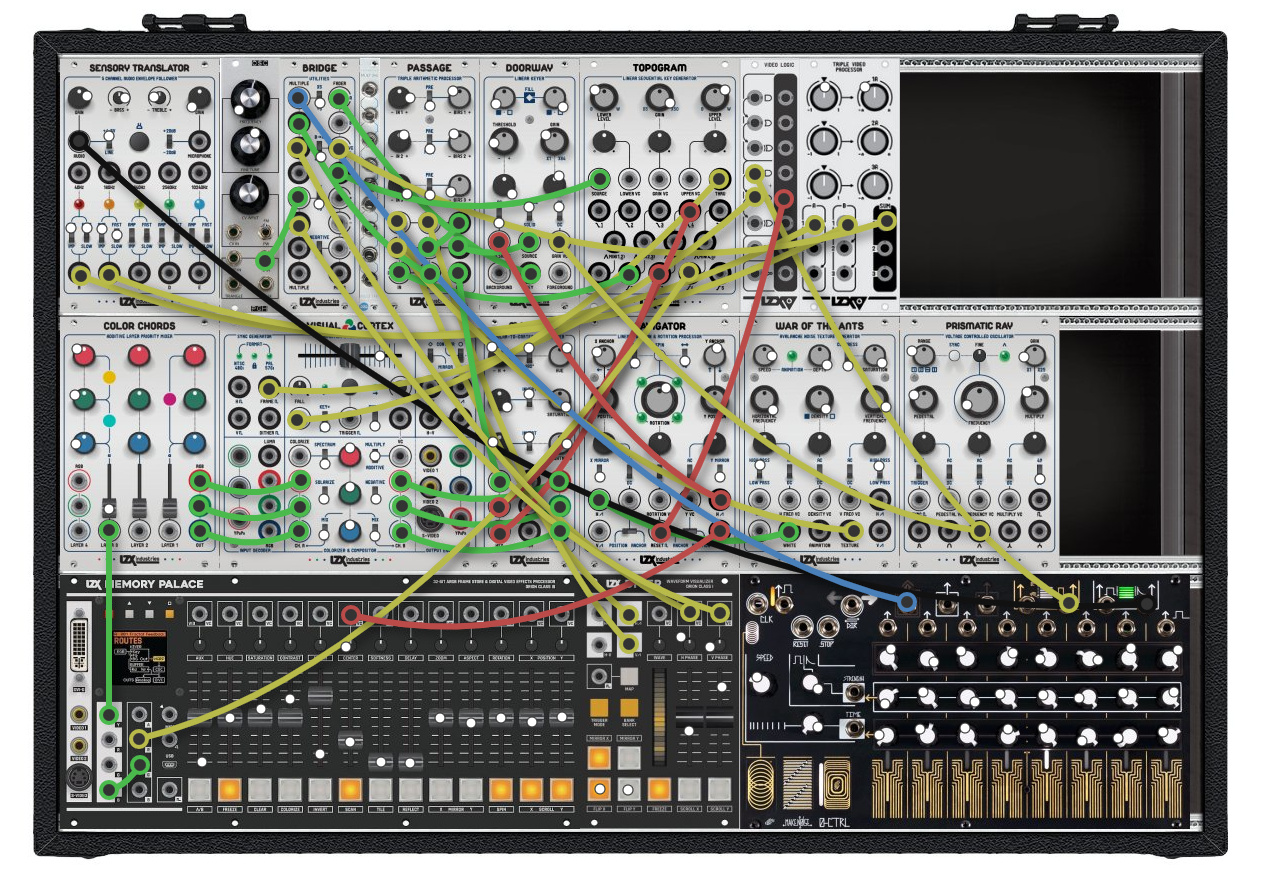Click the PEDESTAL knob on Prismatic Ray
The height and width of the screenshot is (880, 1279).
coord(925,401)
